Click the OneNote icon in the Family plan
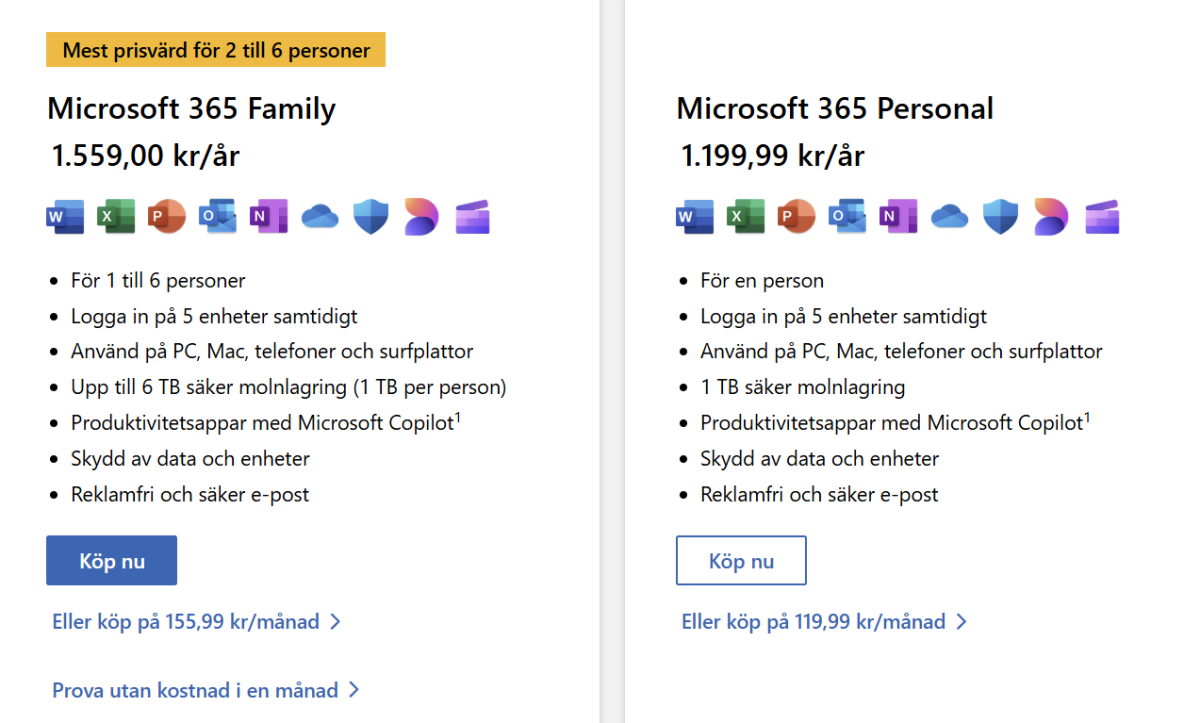 268,216
